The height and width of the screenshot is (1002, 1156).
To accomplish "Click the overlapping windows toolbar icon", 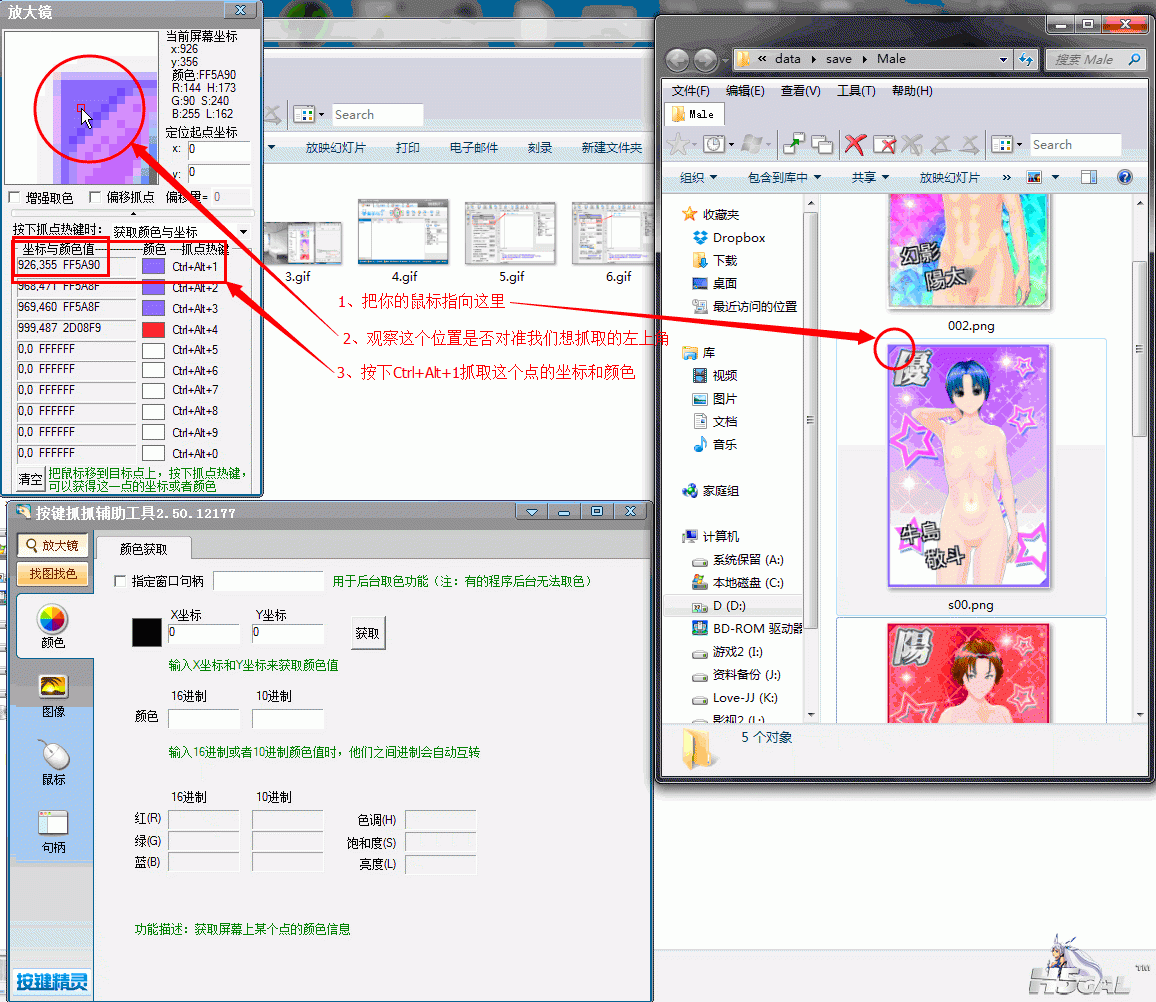I will pyautogui.click(x=822, y=145).
